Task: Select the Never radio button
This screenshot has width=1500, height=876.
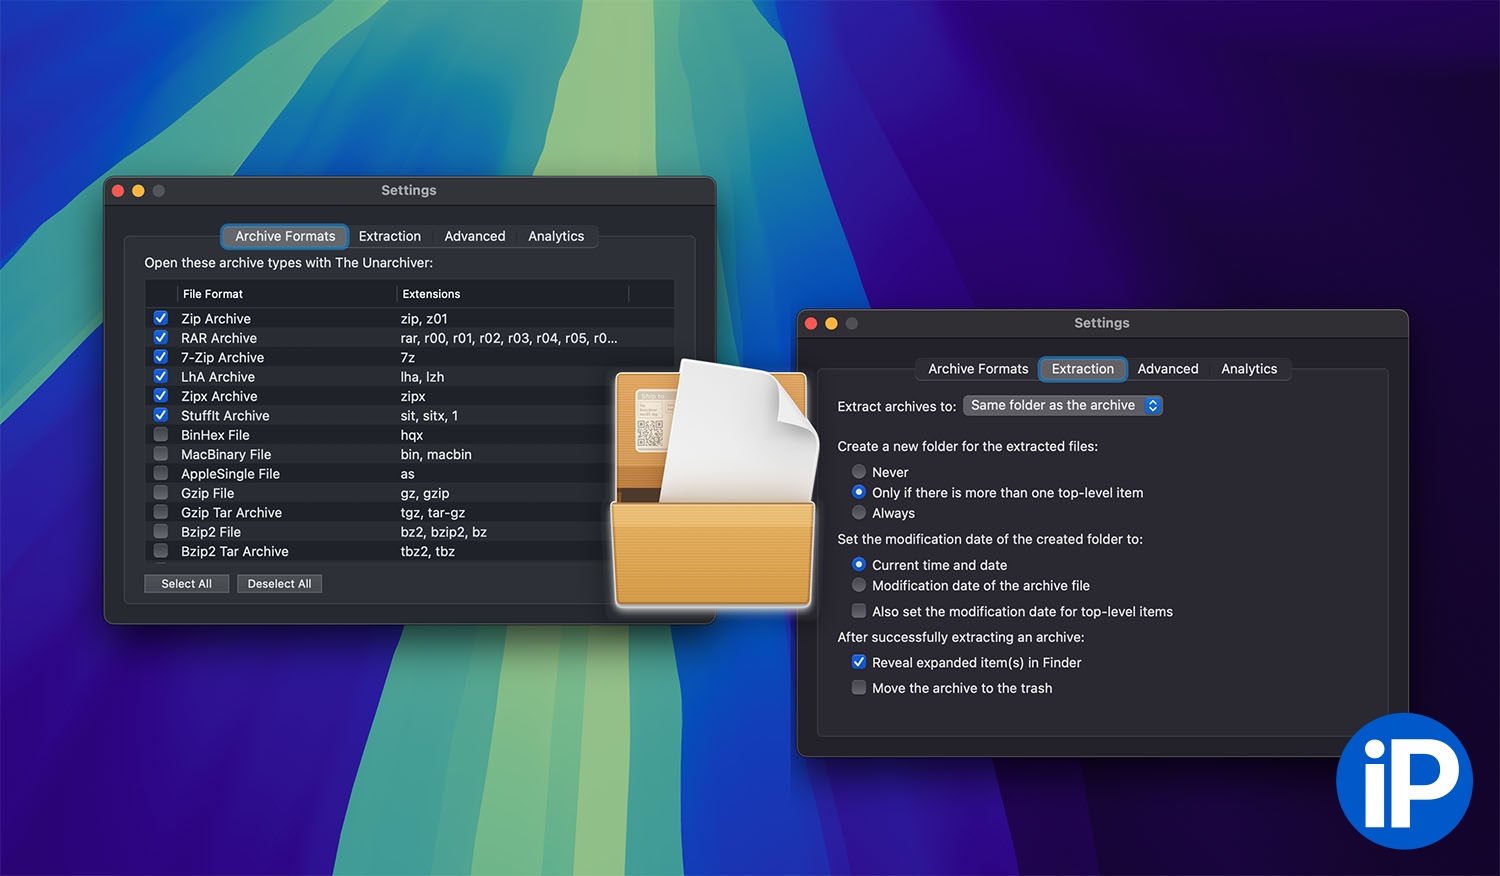Action: point(858,472)
